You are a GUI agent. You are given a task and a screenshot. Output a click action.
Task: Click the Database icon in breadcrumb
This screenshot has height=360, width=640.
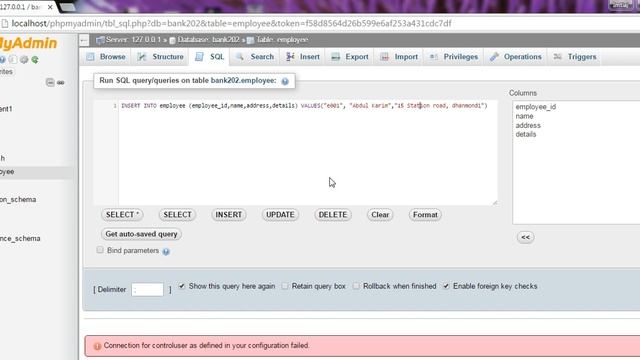(173, 40)
